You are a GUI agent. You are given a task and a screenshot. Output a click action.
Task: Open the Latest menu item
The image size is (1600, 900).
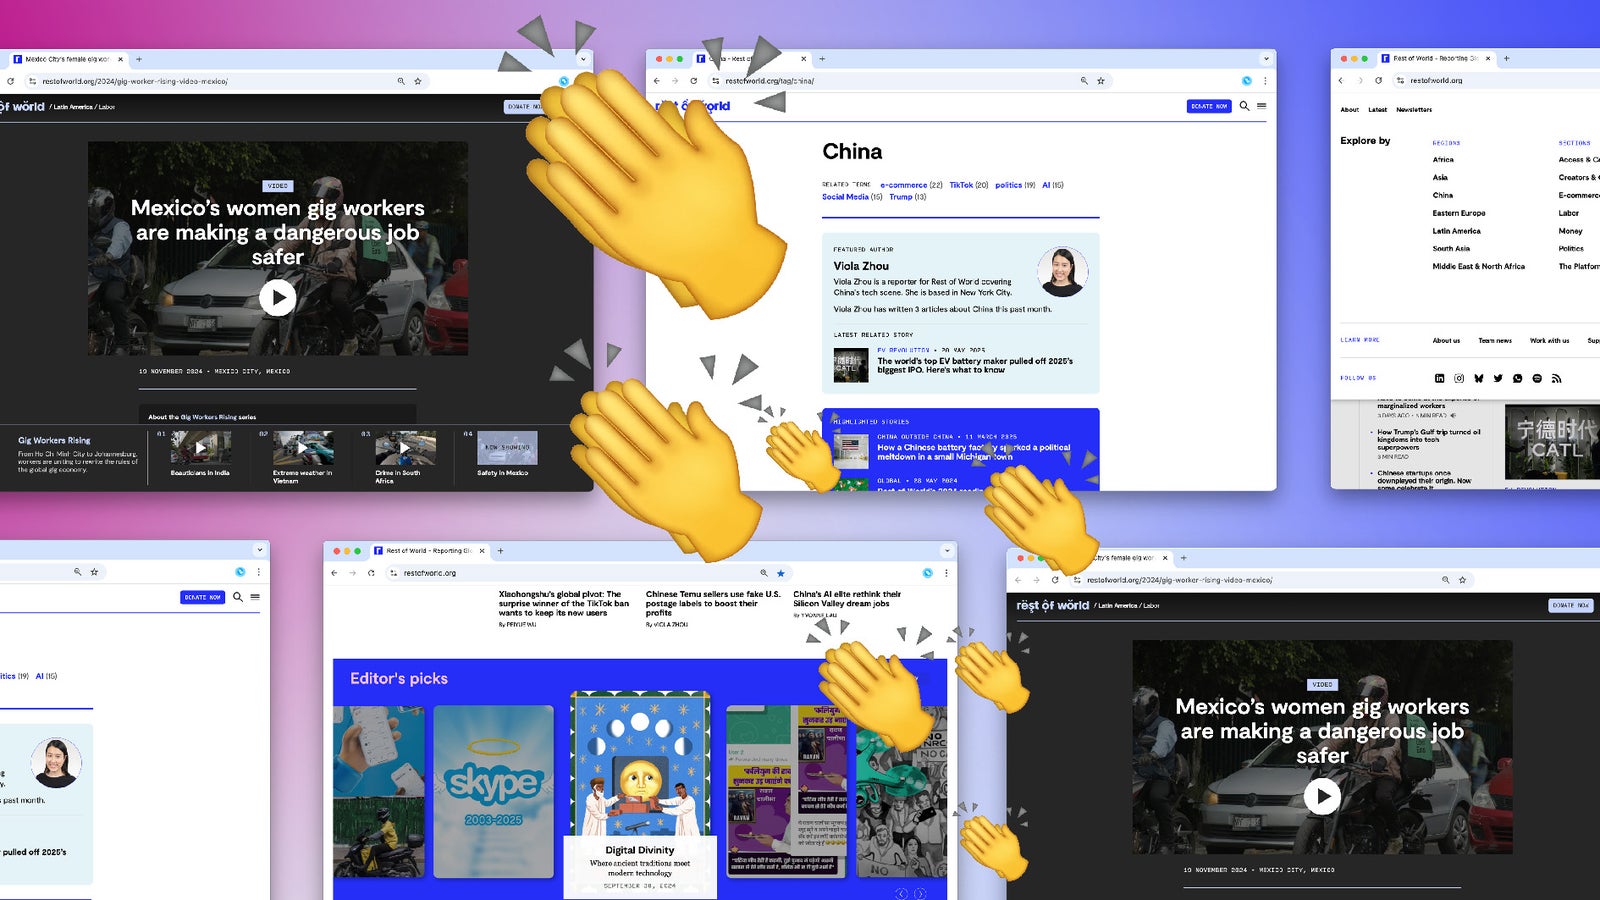pos(1377,110)
